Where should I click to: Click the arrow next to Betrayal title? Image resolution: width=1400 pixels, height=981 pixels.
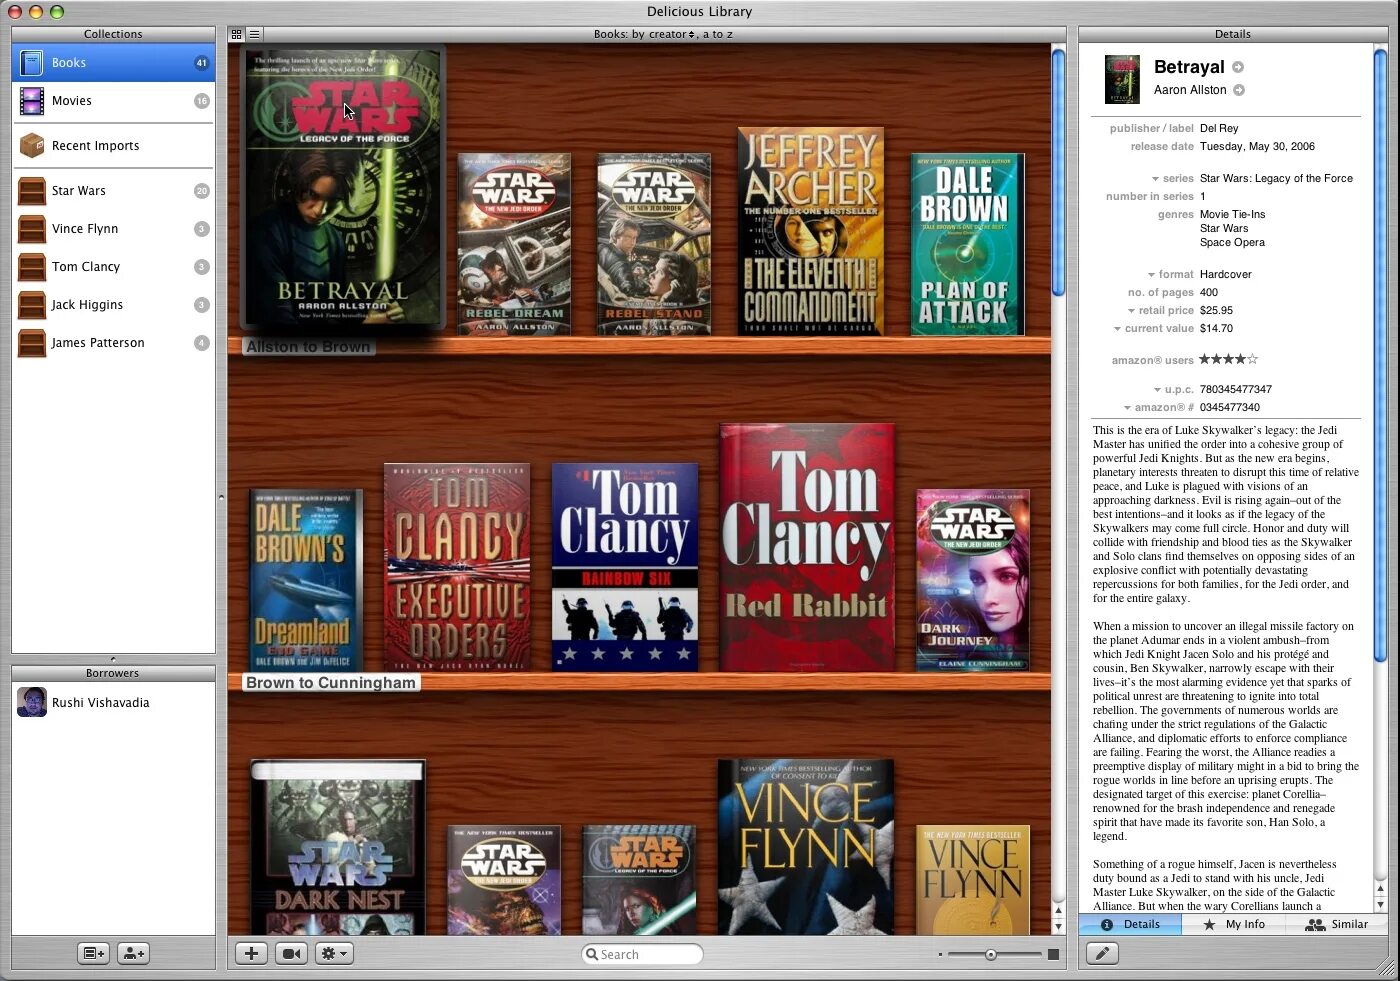click(x=1238, y=67)
